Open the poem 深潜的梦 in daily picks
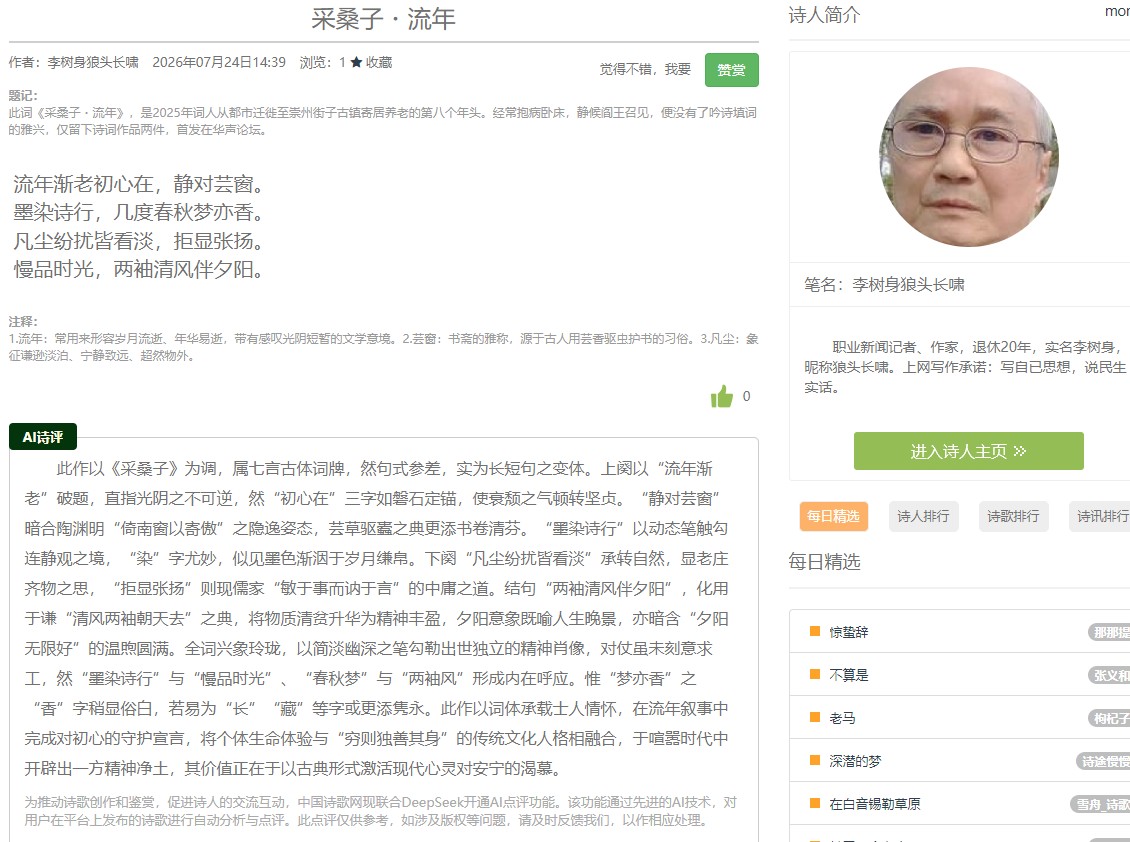The image size is (1130, 842). [855, 761]
